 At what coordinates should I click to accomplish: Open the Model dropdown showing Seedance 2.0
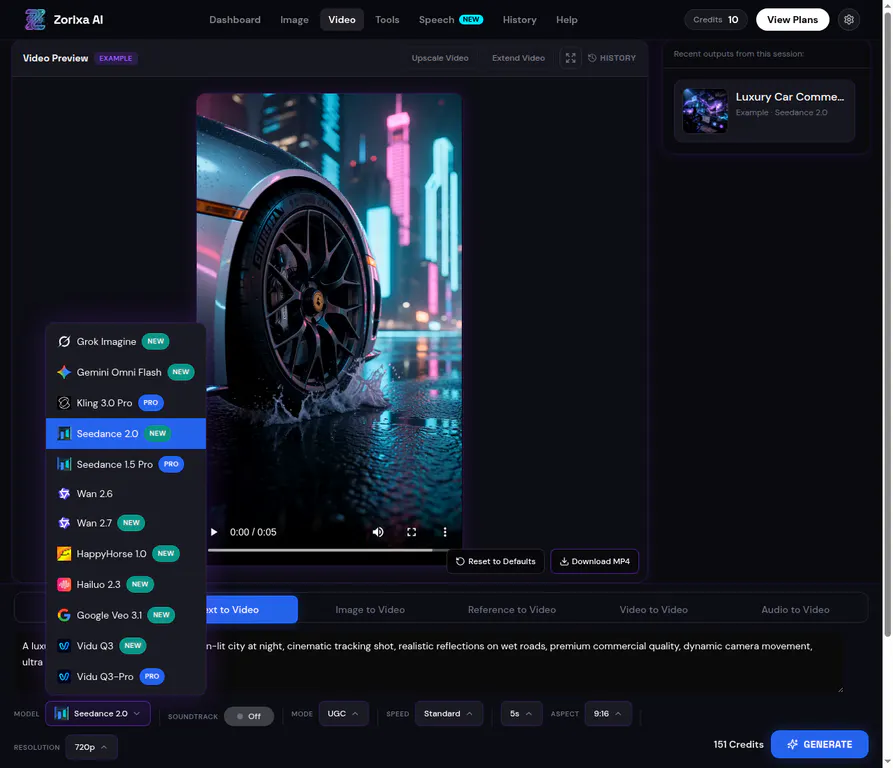point(98,714)
